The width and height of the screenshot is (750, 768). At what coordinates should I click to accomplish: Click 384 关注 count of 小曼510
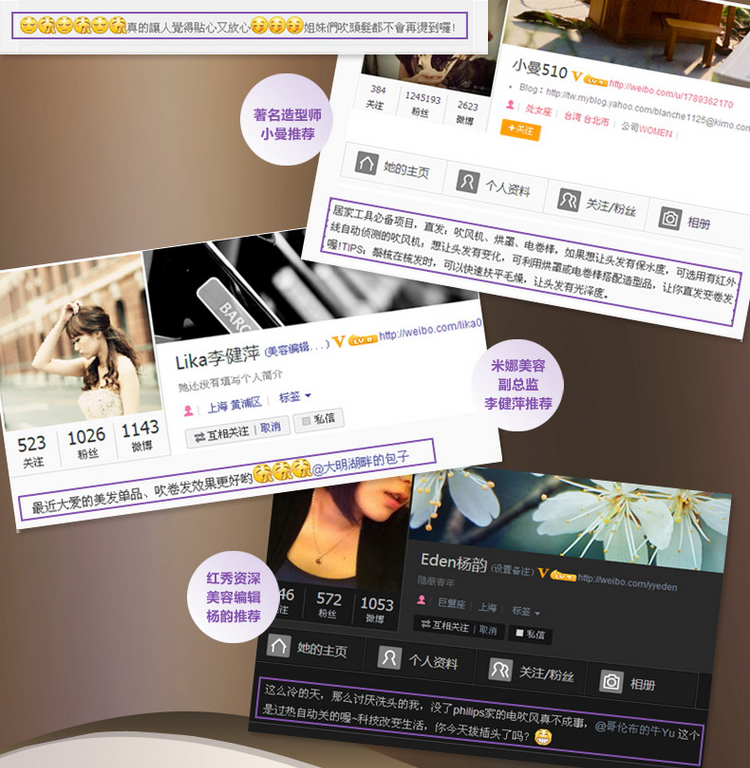377,96
